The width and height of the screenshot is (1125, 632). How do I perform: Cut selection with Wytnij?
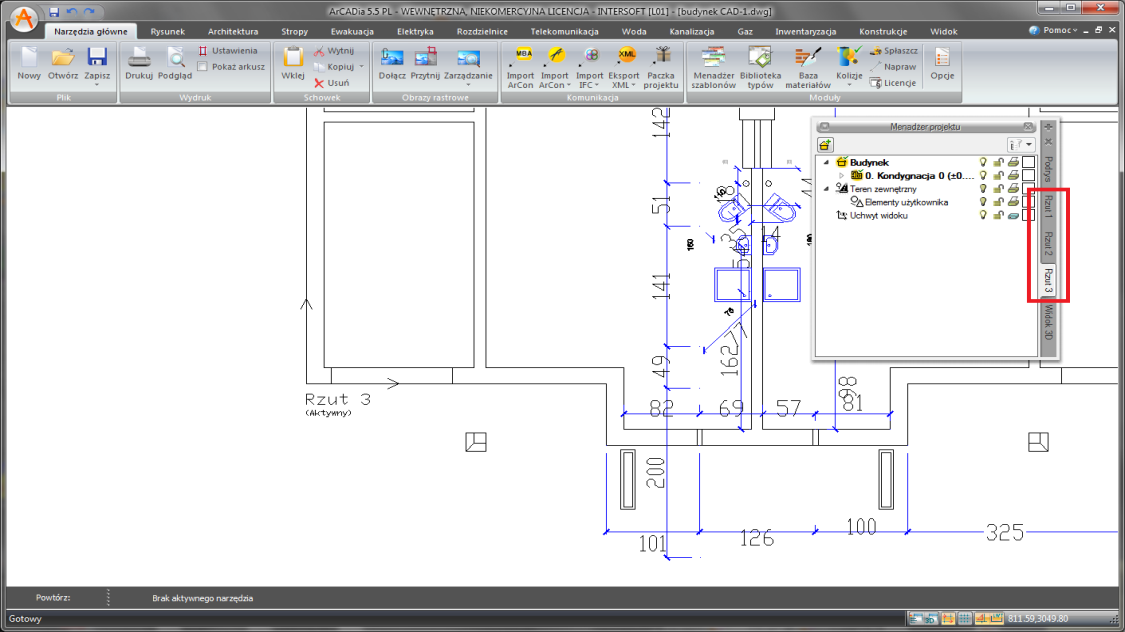[x=334, y=51]
